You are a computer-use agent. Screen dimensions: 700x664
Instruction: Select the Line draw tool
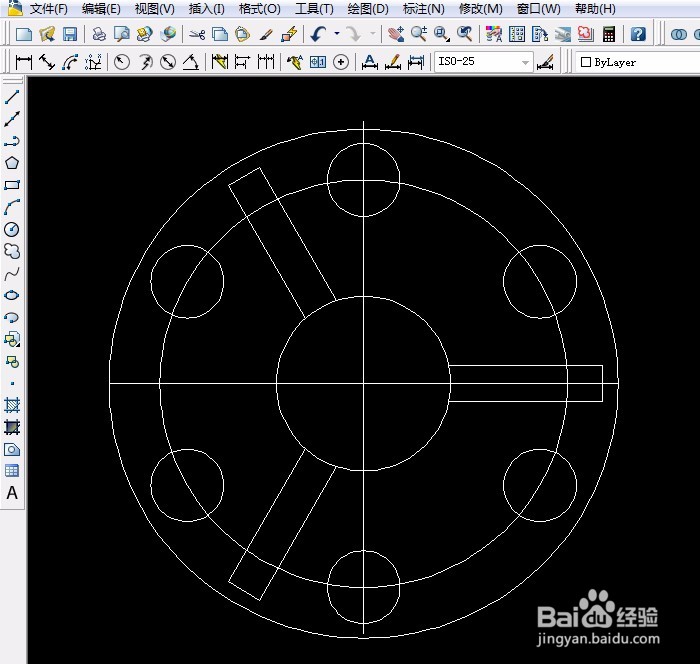[x=12, y=97]
